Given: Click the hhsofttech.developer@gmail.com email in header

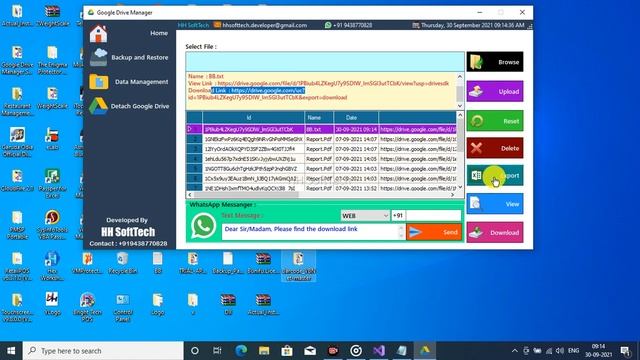Looking at the screenshot, I should [x=264, y=25].
